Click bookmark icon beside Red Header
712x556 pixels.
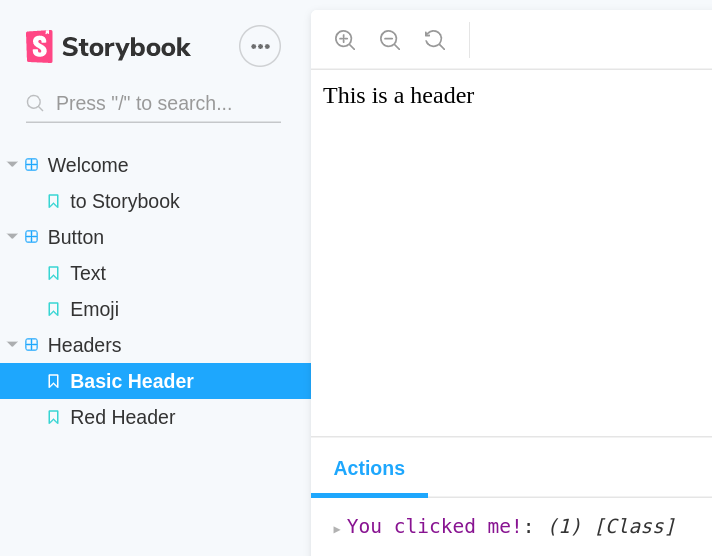[x=54, y=417]
